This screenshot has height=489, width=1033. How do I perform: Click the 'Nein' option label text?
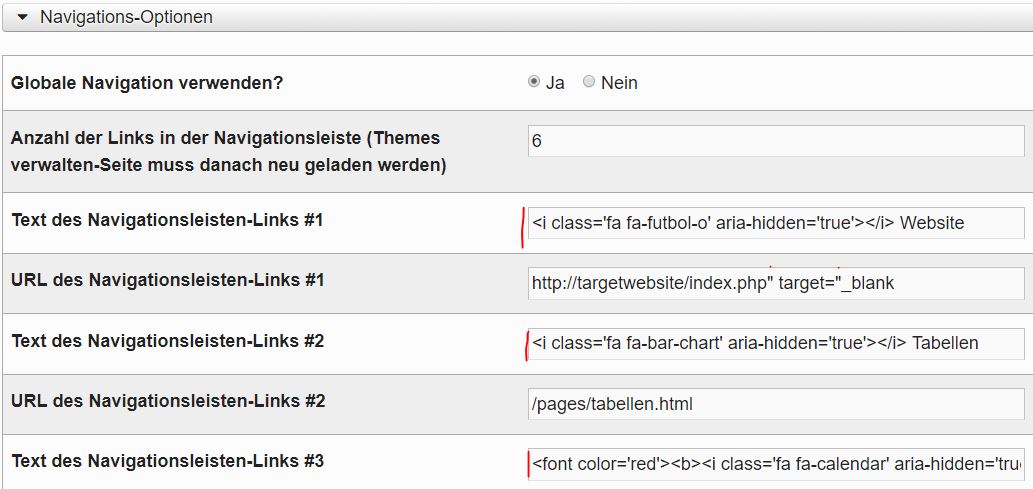619,83
